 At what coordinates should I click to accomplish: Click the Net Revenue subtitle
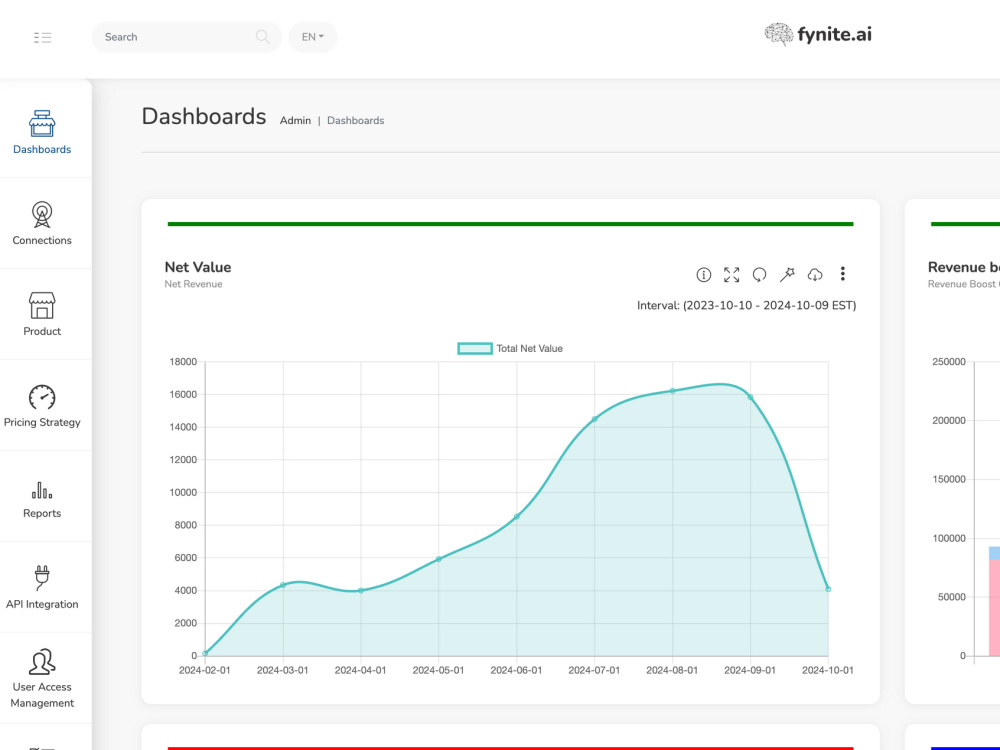tap(193, 284)
